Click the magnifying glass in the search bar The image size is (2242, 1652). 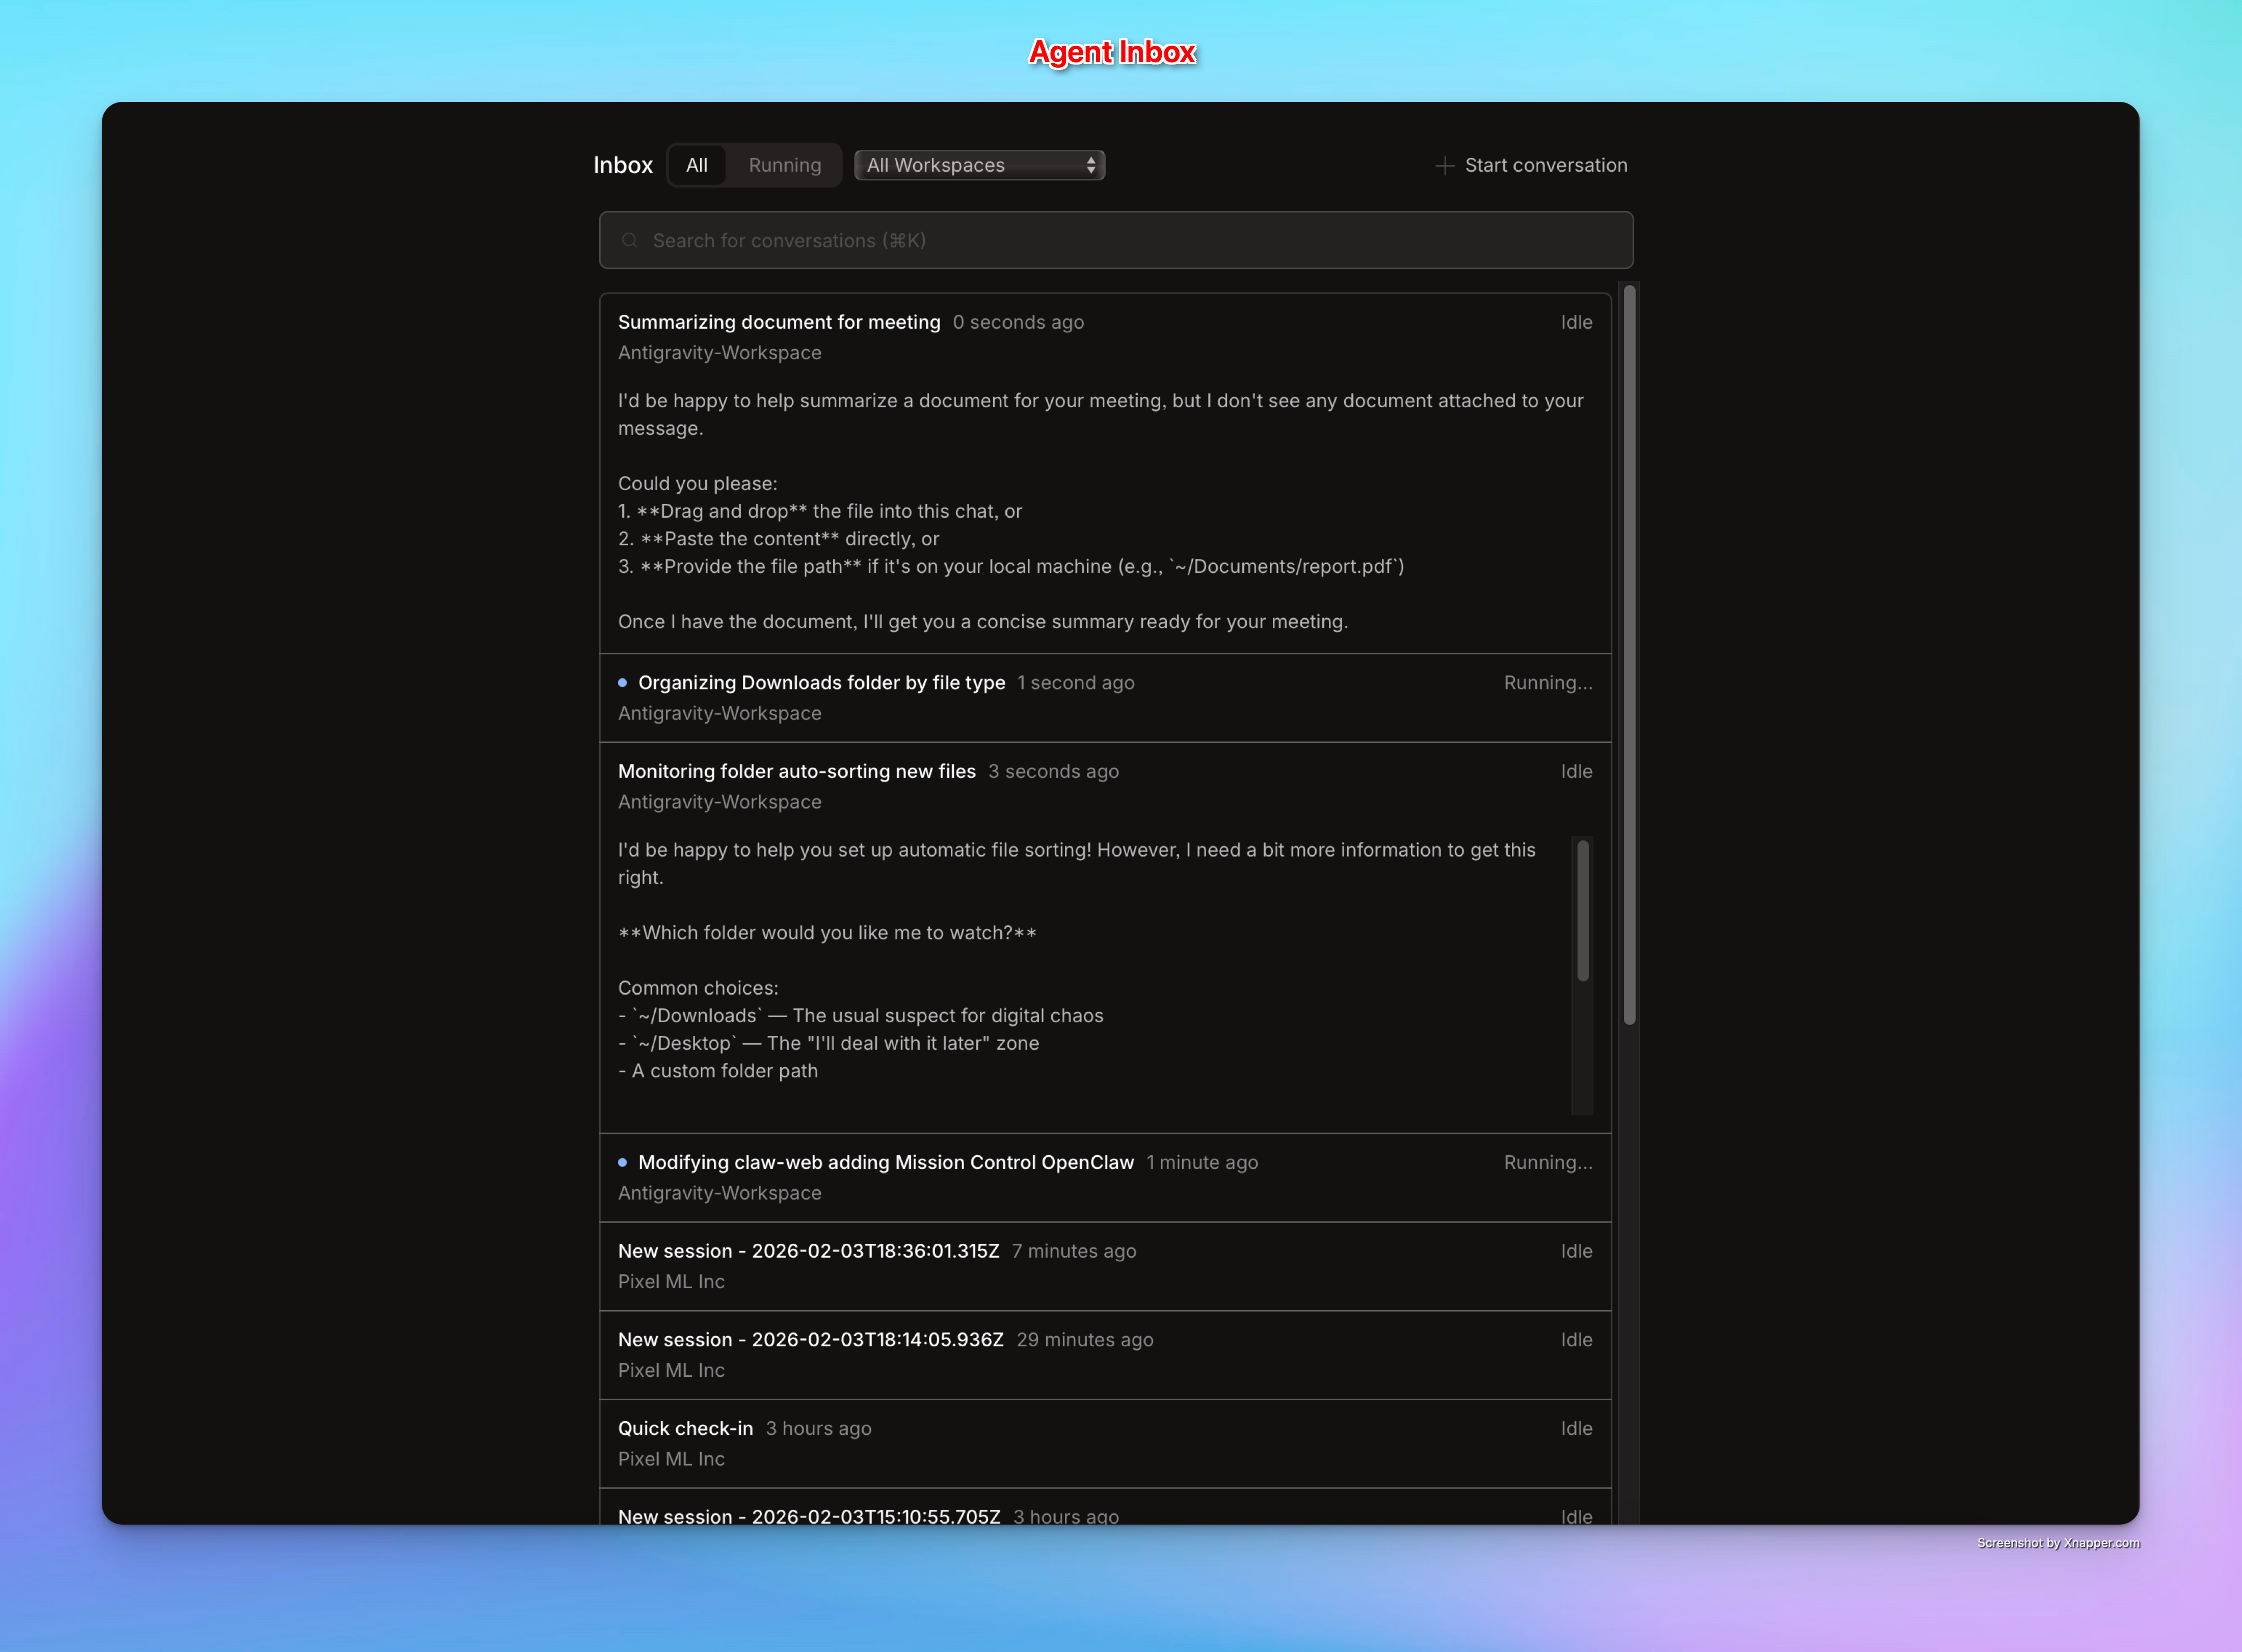(631, 240)
